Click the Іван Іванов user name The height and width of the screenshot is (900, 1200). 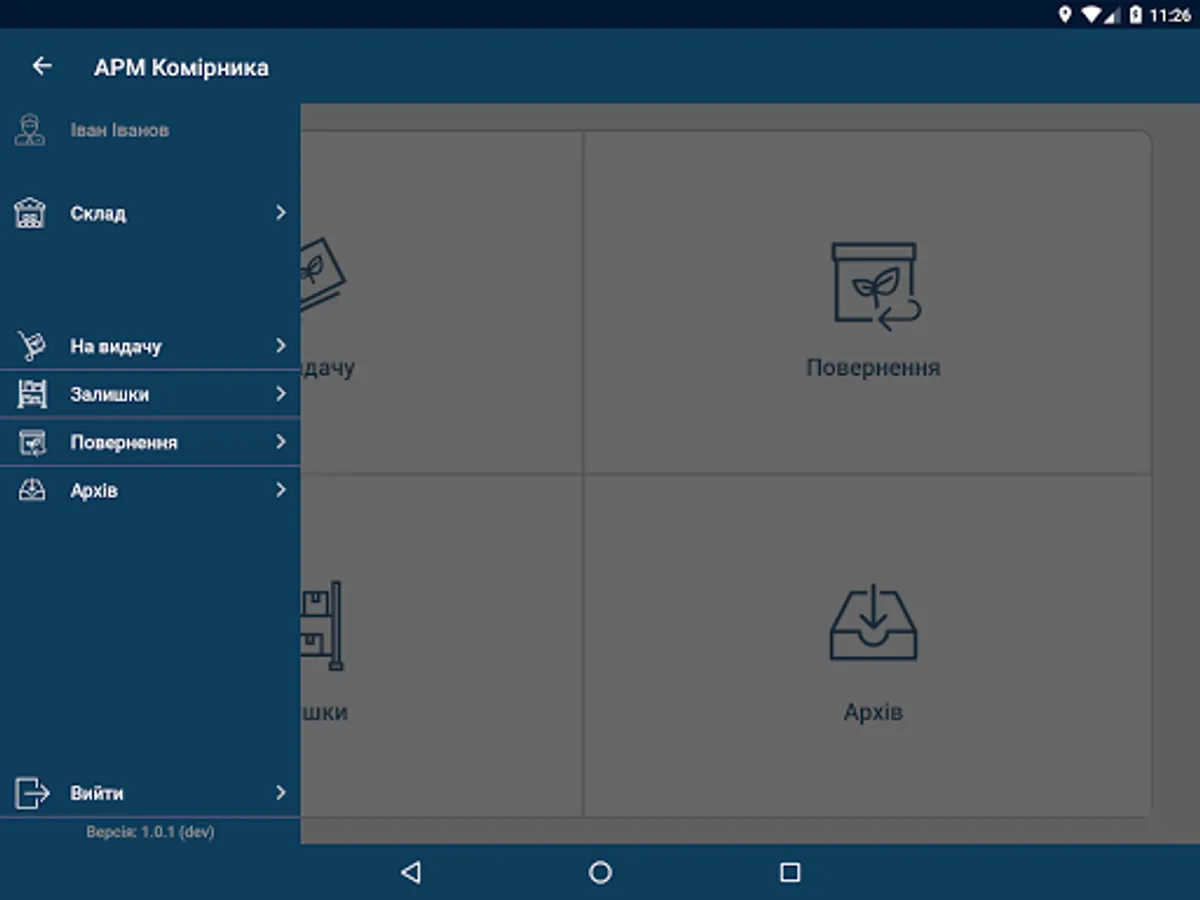[119, 131]
